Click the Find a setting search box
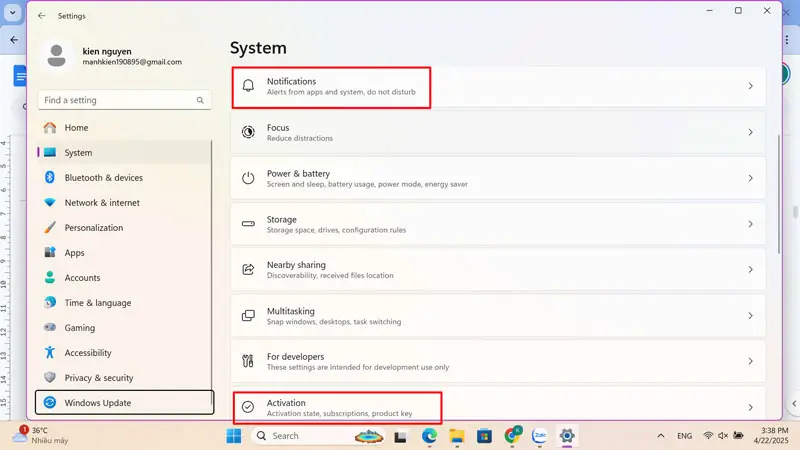This screenshot has height=450, width=800. (124, 101)
